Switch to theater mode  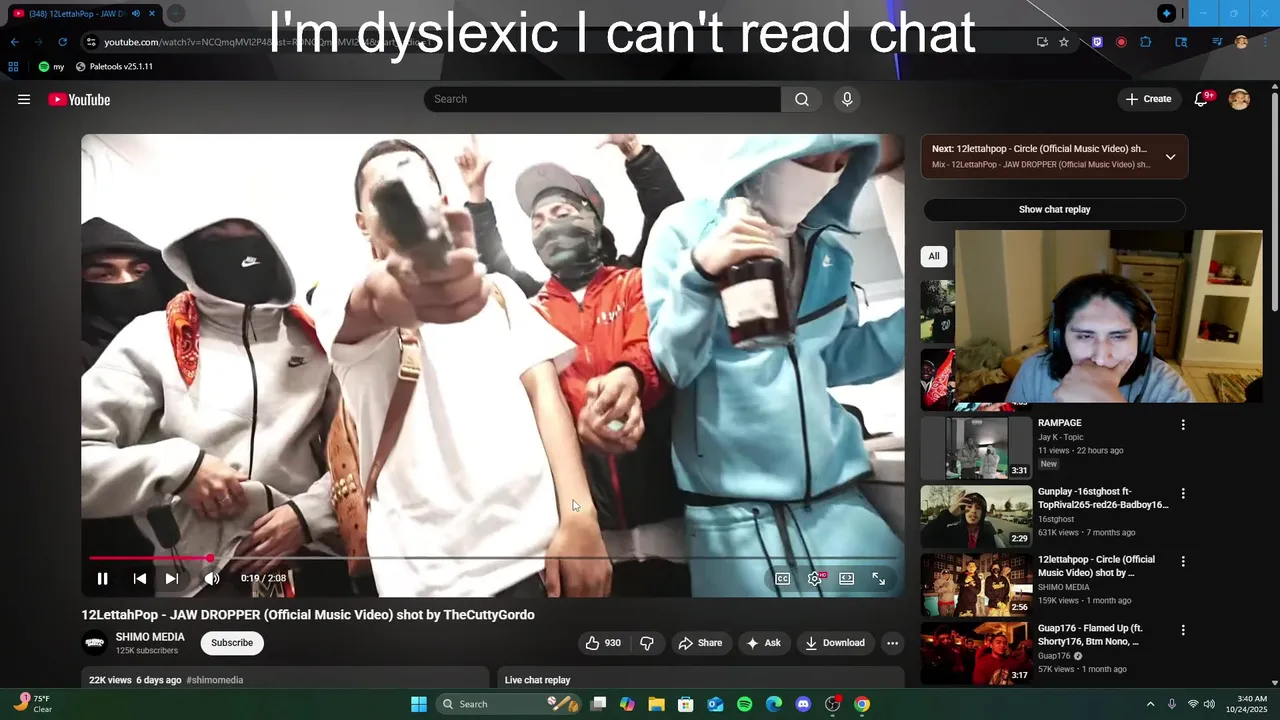pyautogui.click(x=847, y=578)
